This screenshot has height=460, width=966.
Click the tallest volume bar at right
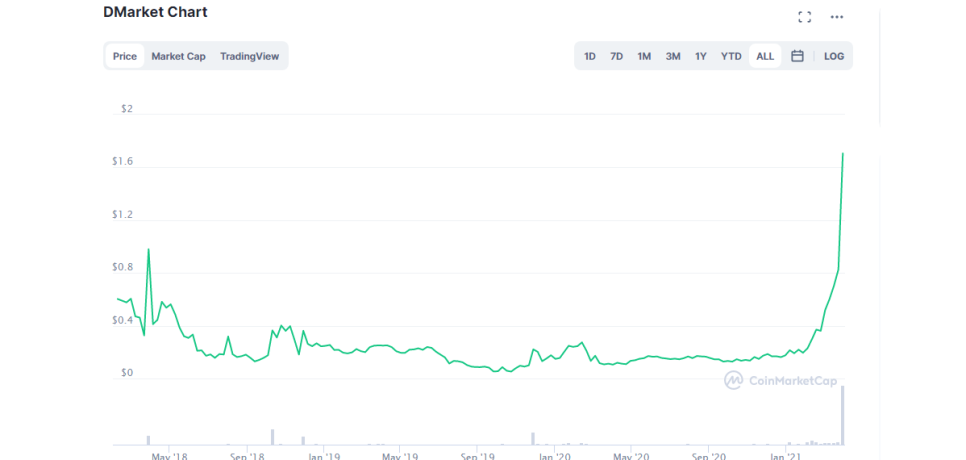pos(843,415)
